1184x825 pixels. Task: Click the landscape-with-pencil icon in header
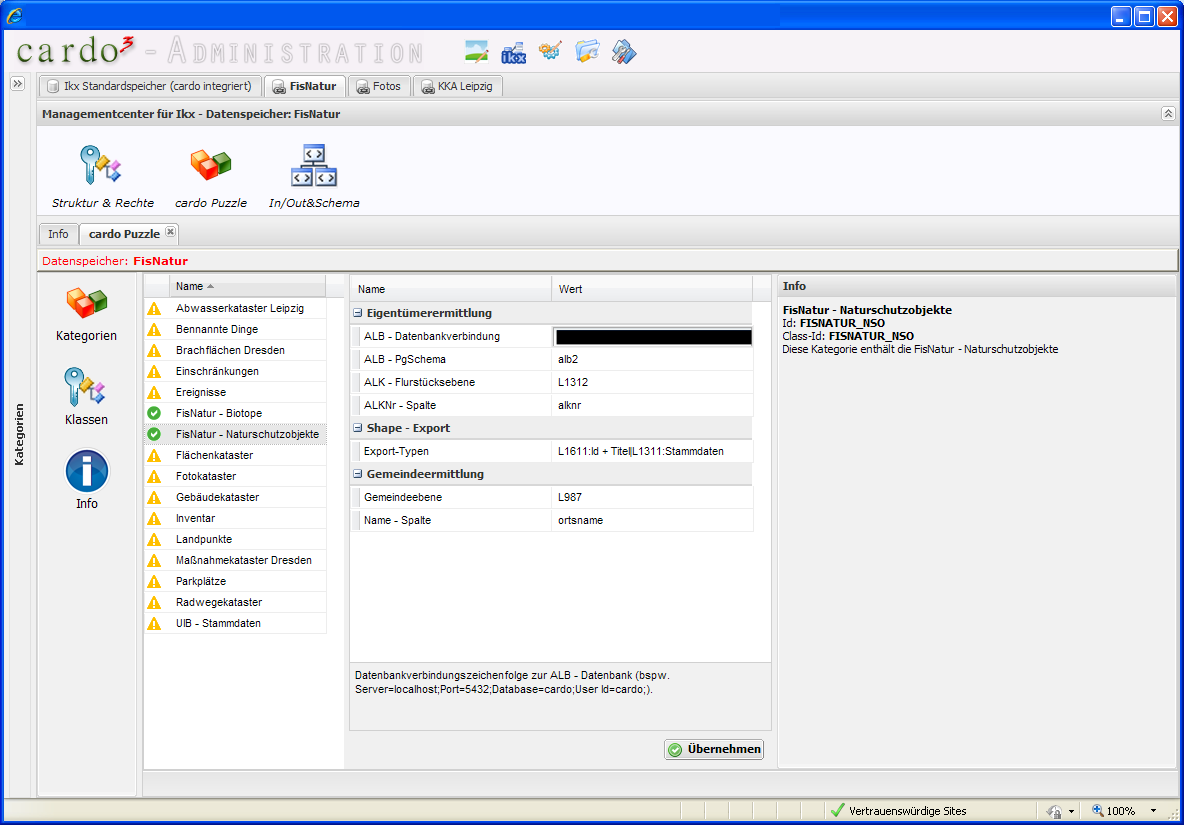pyautogui.click(x=477, y=52)
